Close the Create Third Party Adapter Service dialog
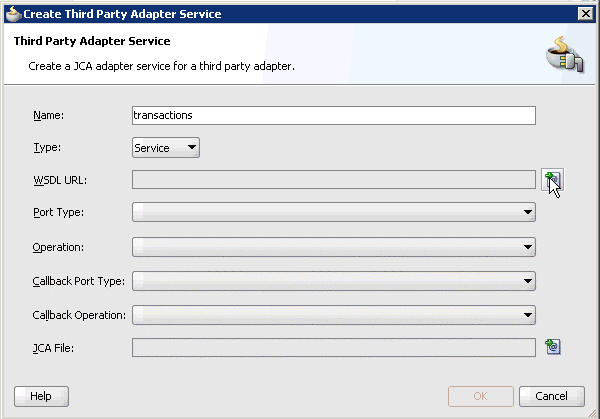600x419 pixels. (x=585, y=14)
